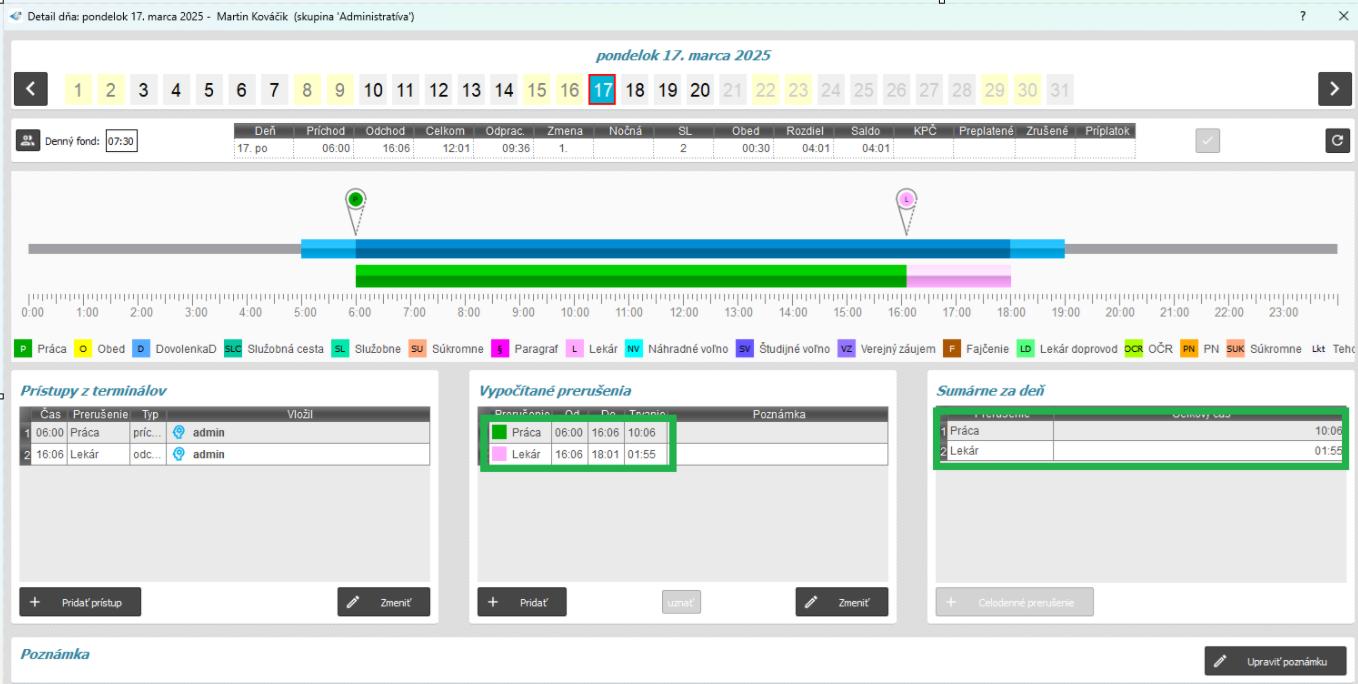This screenshot has height=684, width=1358.
Task: Select day 18 in the calendar strip
Action: pos(634,91)
